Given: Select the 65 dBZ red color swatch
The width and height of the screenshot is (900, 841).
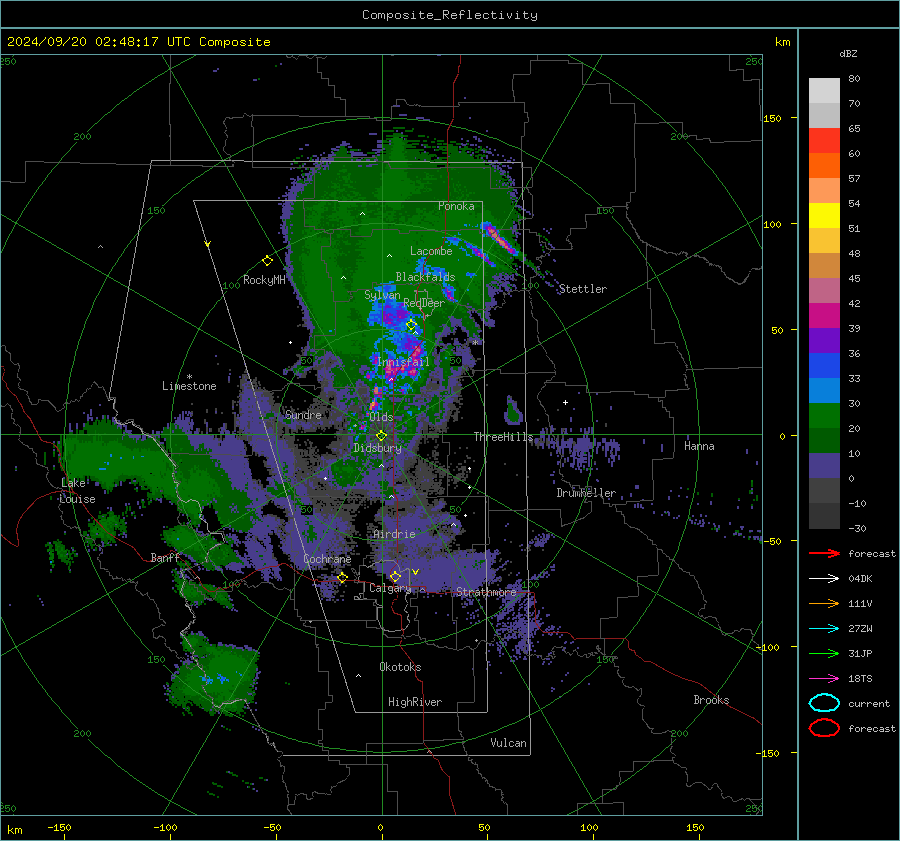Looking at the screenshot, I should (x=824, y=140).
